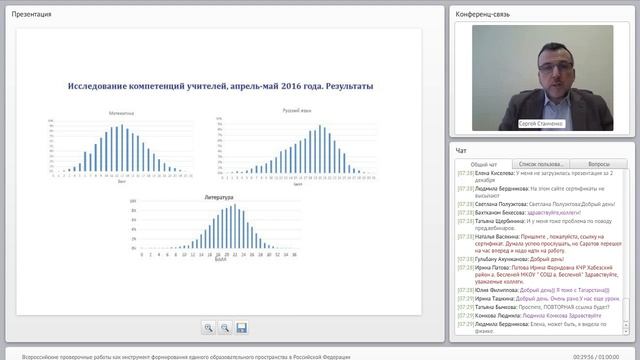640x360 pixels.
Task: Click the Чат panel header
Action: (x=461, y=151)
